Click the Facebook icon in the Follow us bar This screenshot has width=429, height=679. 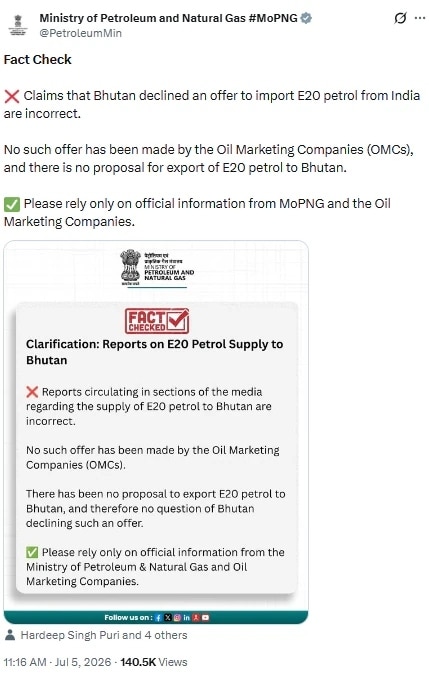158,618
